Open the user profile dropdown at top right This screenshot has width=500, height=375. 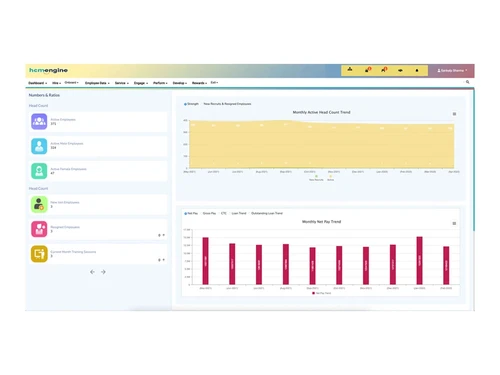click(x=452, y=71)
